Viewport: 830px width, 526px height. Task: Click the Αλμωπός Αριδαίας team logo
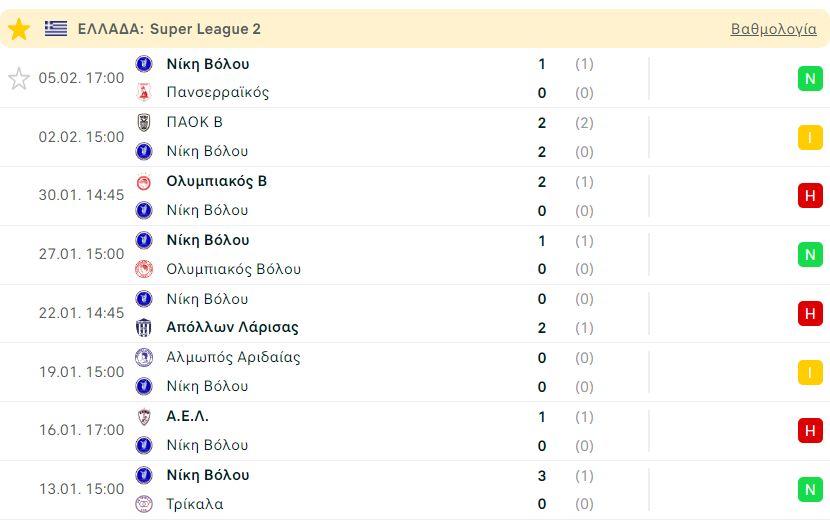(x=144, y=357)
